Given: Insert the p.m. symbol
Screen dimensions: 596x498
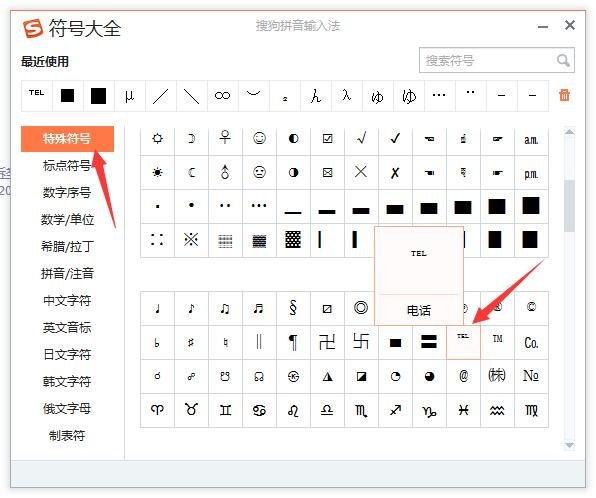Looking at the screenshot, I should click(531, 173).
